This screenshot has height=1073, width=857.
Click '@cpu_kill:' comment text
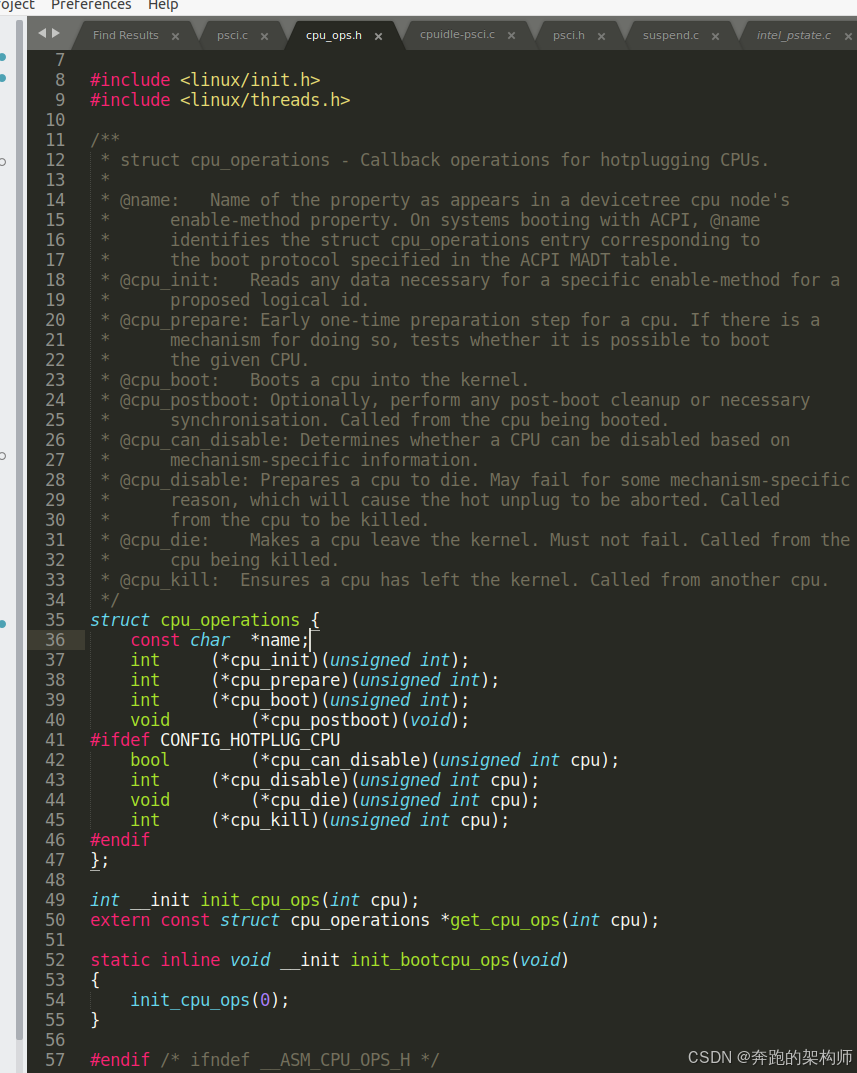coord(170,580)
